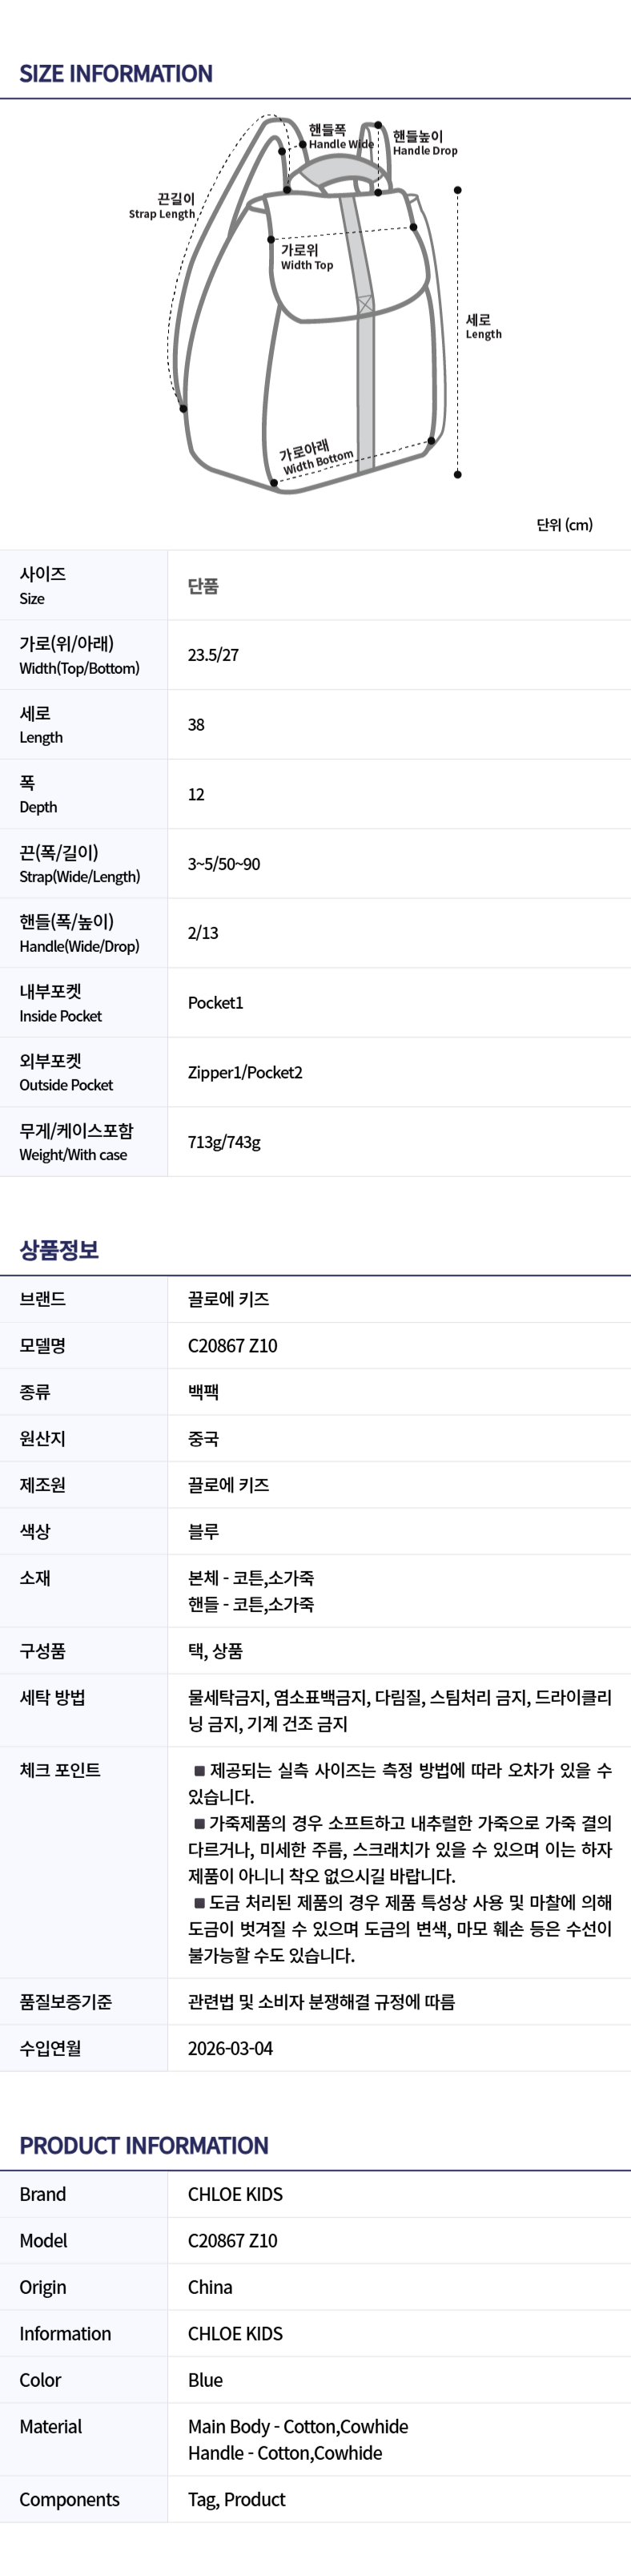Click the Zipper1/Pocket2 outside pocket value
The image size is (631, 2576).
click(x=245, y=1072)
